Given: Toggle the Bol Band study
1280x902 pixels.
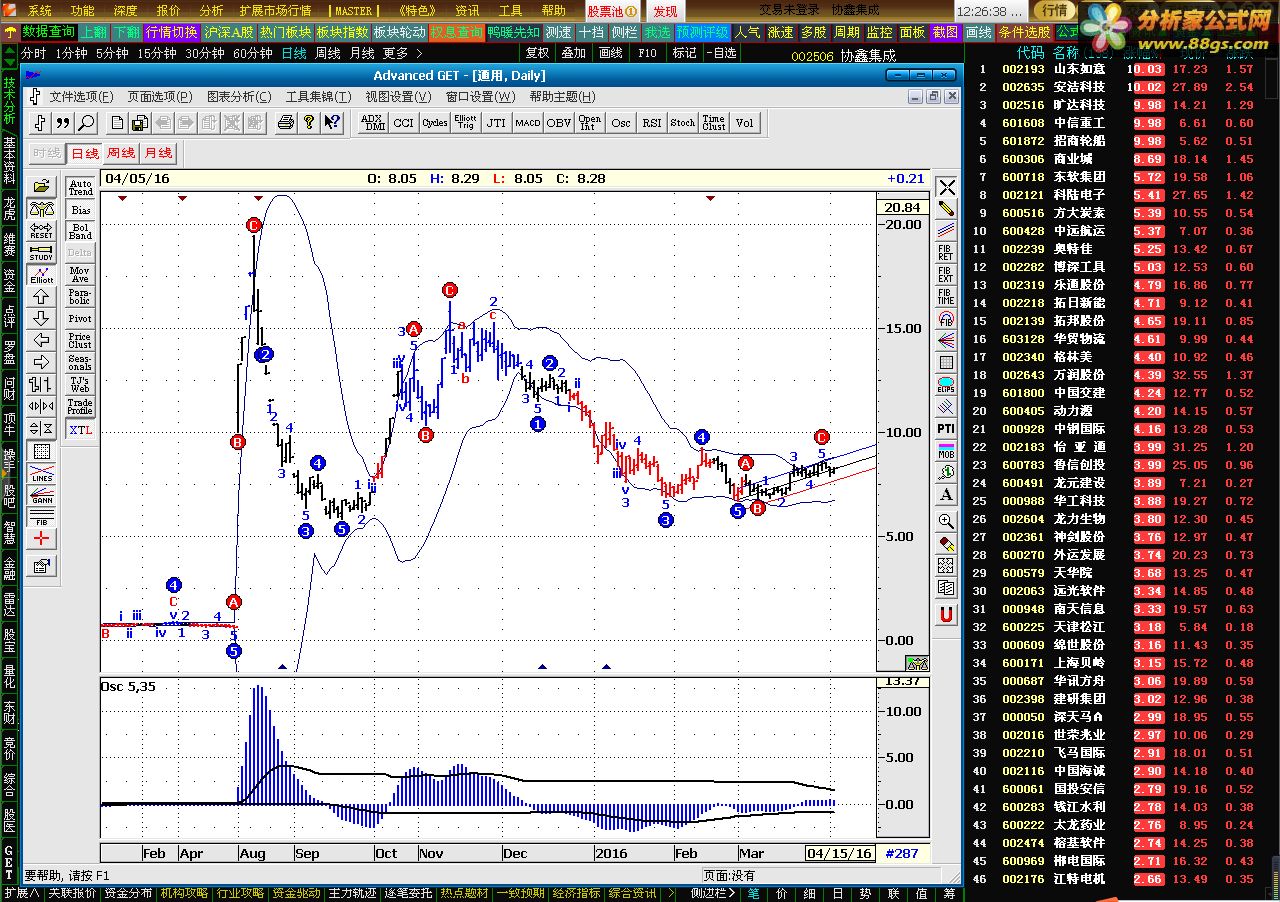Looking at the screenshot, I should pos(80,231).
